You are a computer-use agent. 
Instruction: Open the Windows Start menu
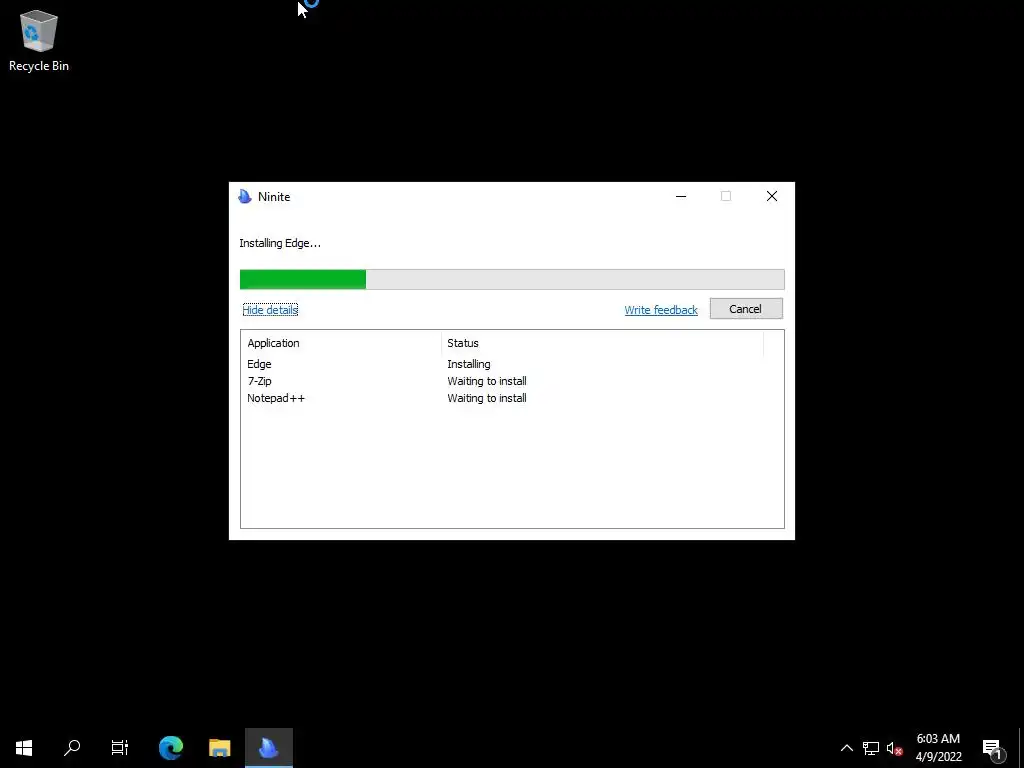24,748
